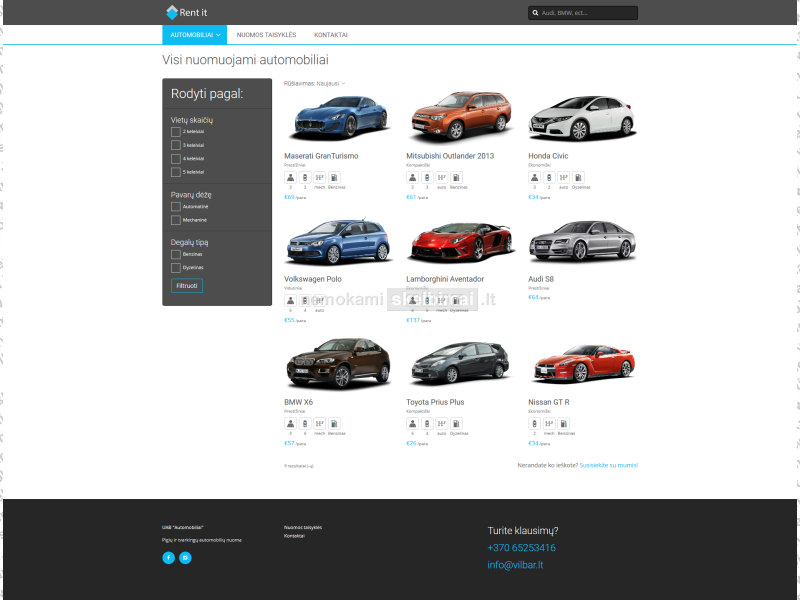Viewport: 800px width, 600px height.
Task: Open the Lamborghini Aventador car image
Action: point(461,242)
